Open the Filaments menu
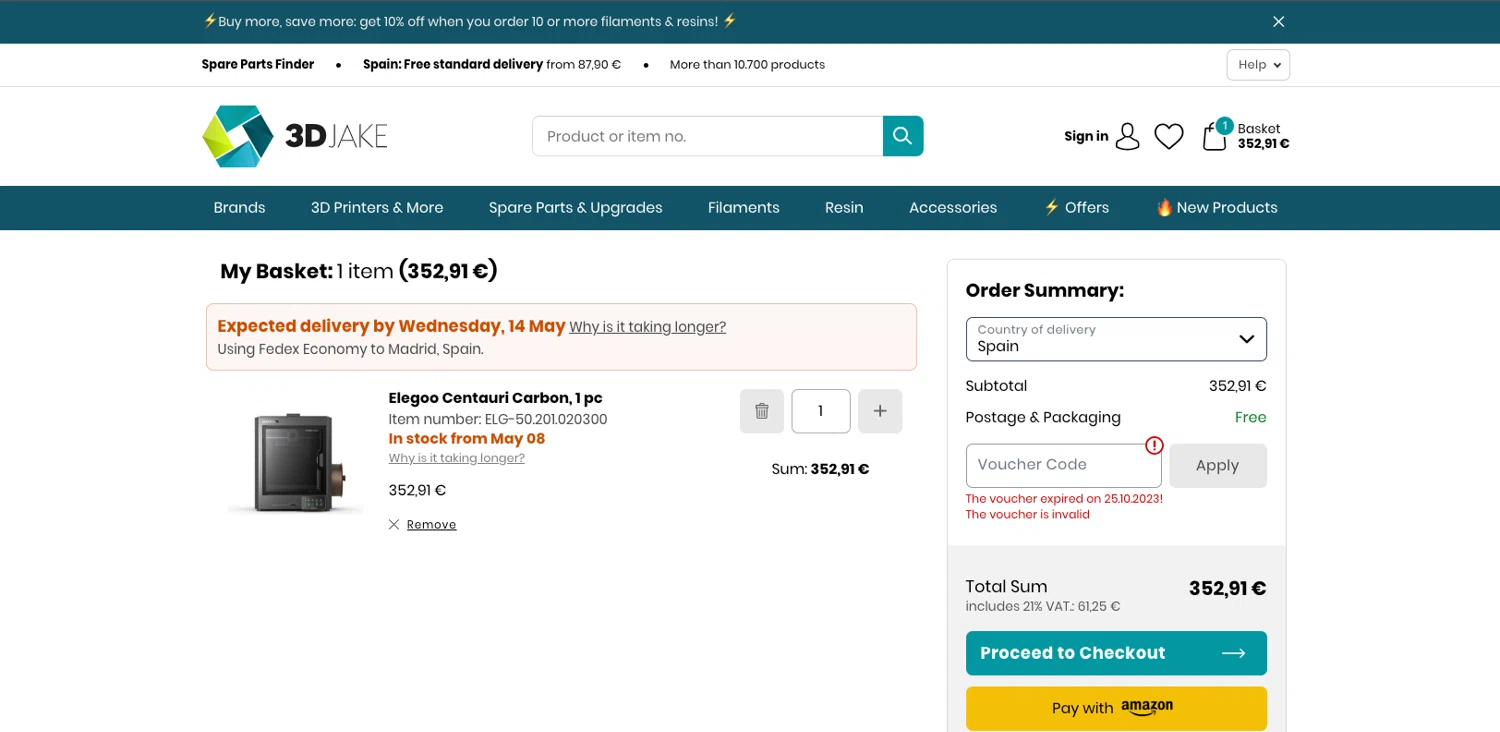The image size is (1500, 732). pos(743,208)
